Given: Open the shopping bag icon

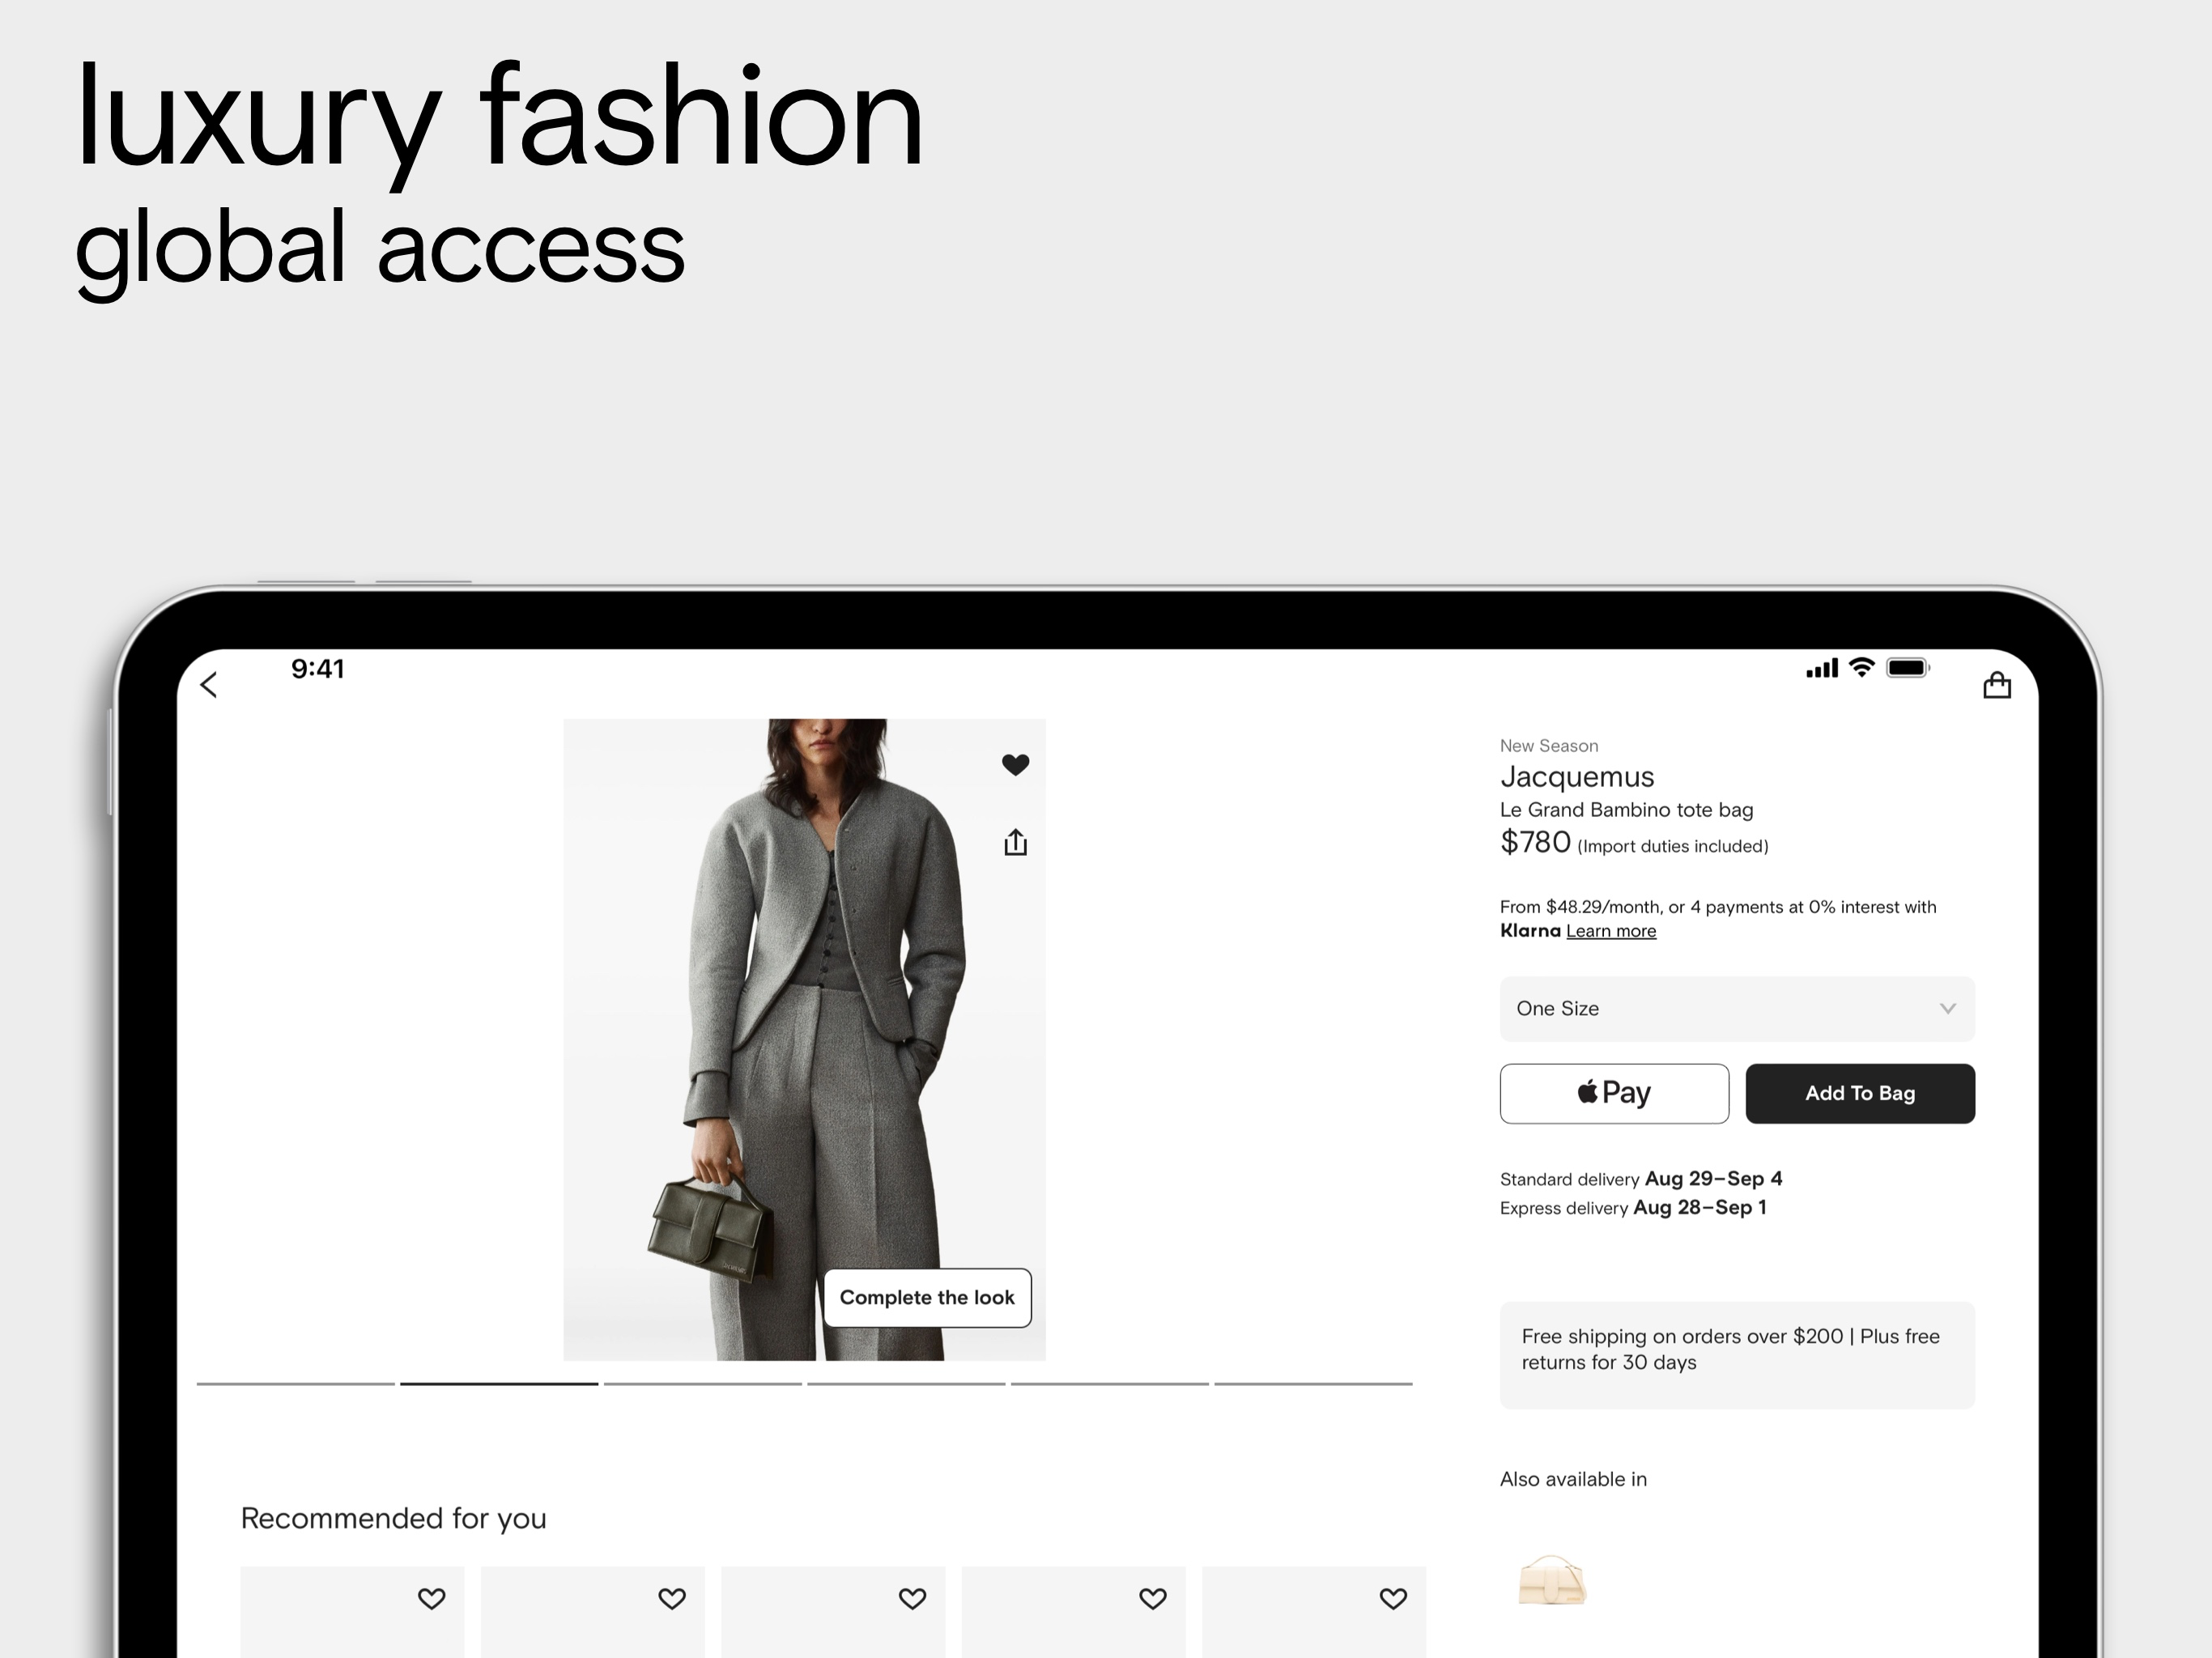Looking at the screenshot, I should coord(1997,685).
